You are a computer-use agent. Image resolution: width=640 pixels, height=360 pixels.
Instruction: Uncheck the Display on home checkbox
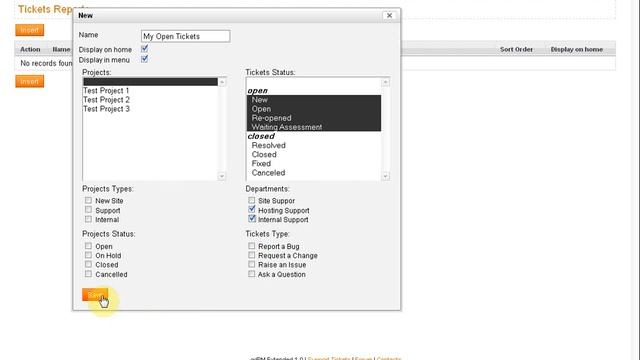click(144, 49)
